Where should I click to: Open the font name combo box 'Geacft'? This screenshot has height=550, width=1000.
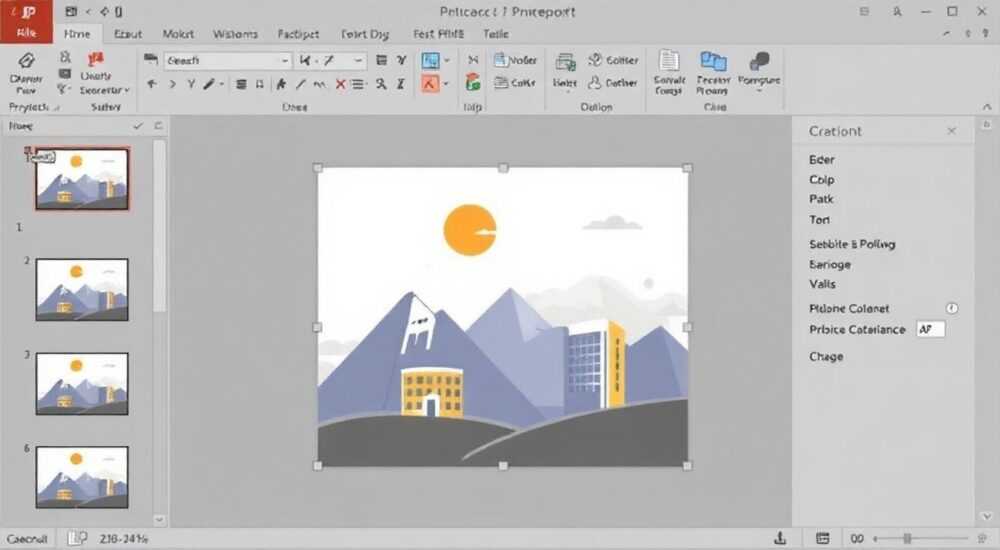228,61
